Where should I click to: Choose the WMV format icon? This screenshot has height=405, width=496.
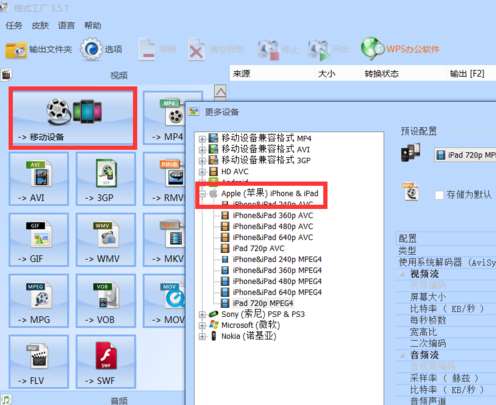(106, 240)
